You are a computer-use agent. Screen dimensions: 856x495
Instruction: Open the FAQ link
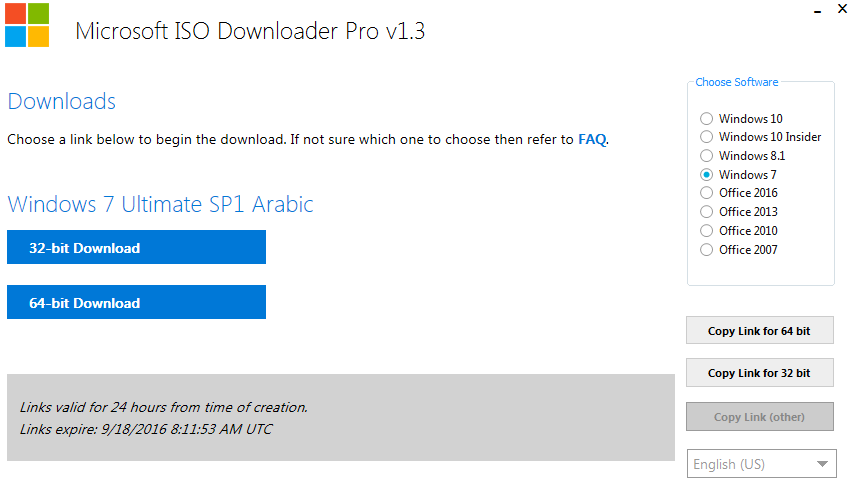(x=592, y=140)
